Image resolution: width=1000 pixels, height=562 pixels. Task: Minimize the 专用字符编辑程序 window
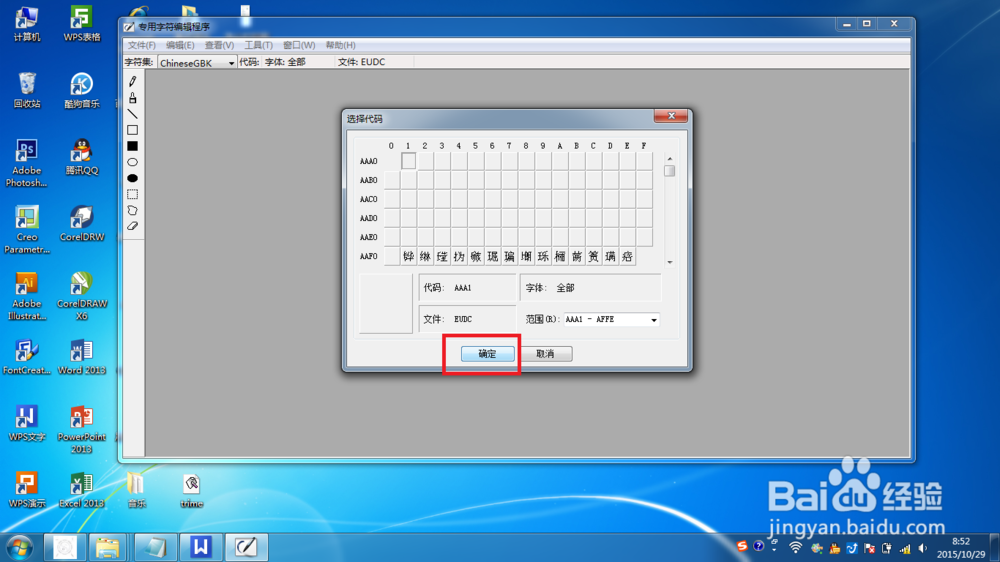point(846,24)
